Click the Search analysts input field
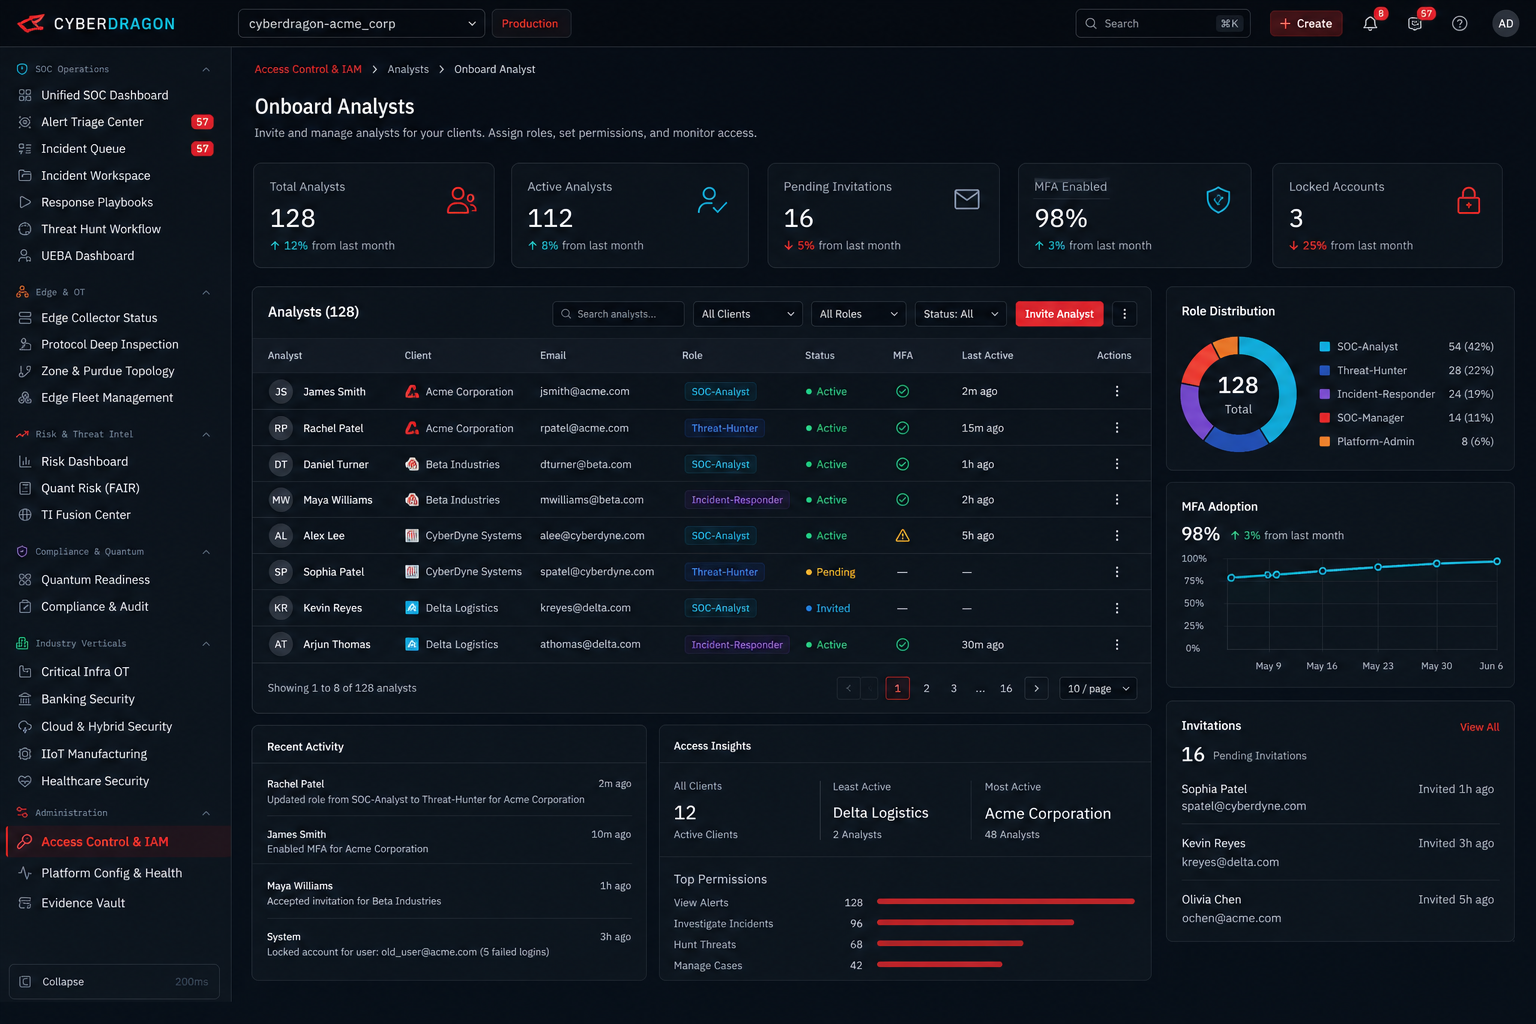The image size is (1536, 1024). tap(618, 314)
